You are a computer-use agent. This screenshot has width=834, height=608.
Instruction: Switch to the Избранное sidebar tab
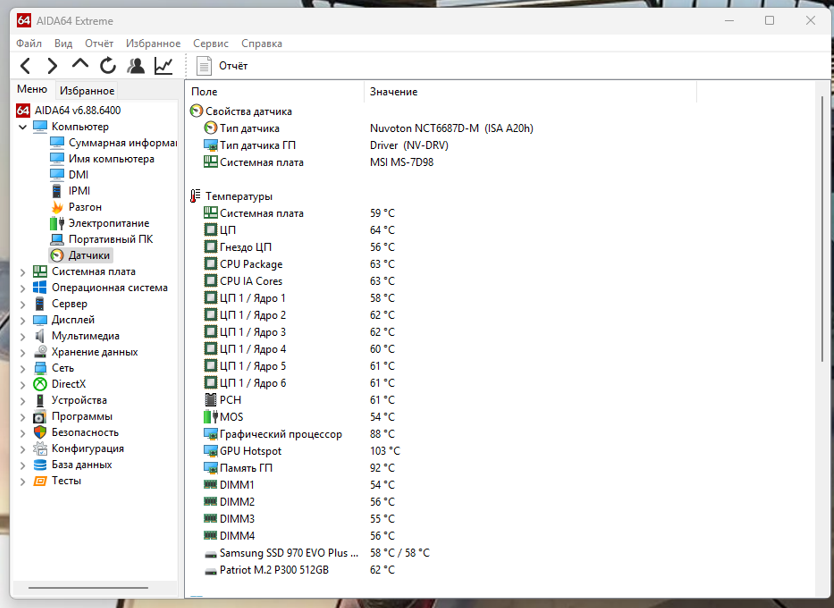click(87, 90)
